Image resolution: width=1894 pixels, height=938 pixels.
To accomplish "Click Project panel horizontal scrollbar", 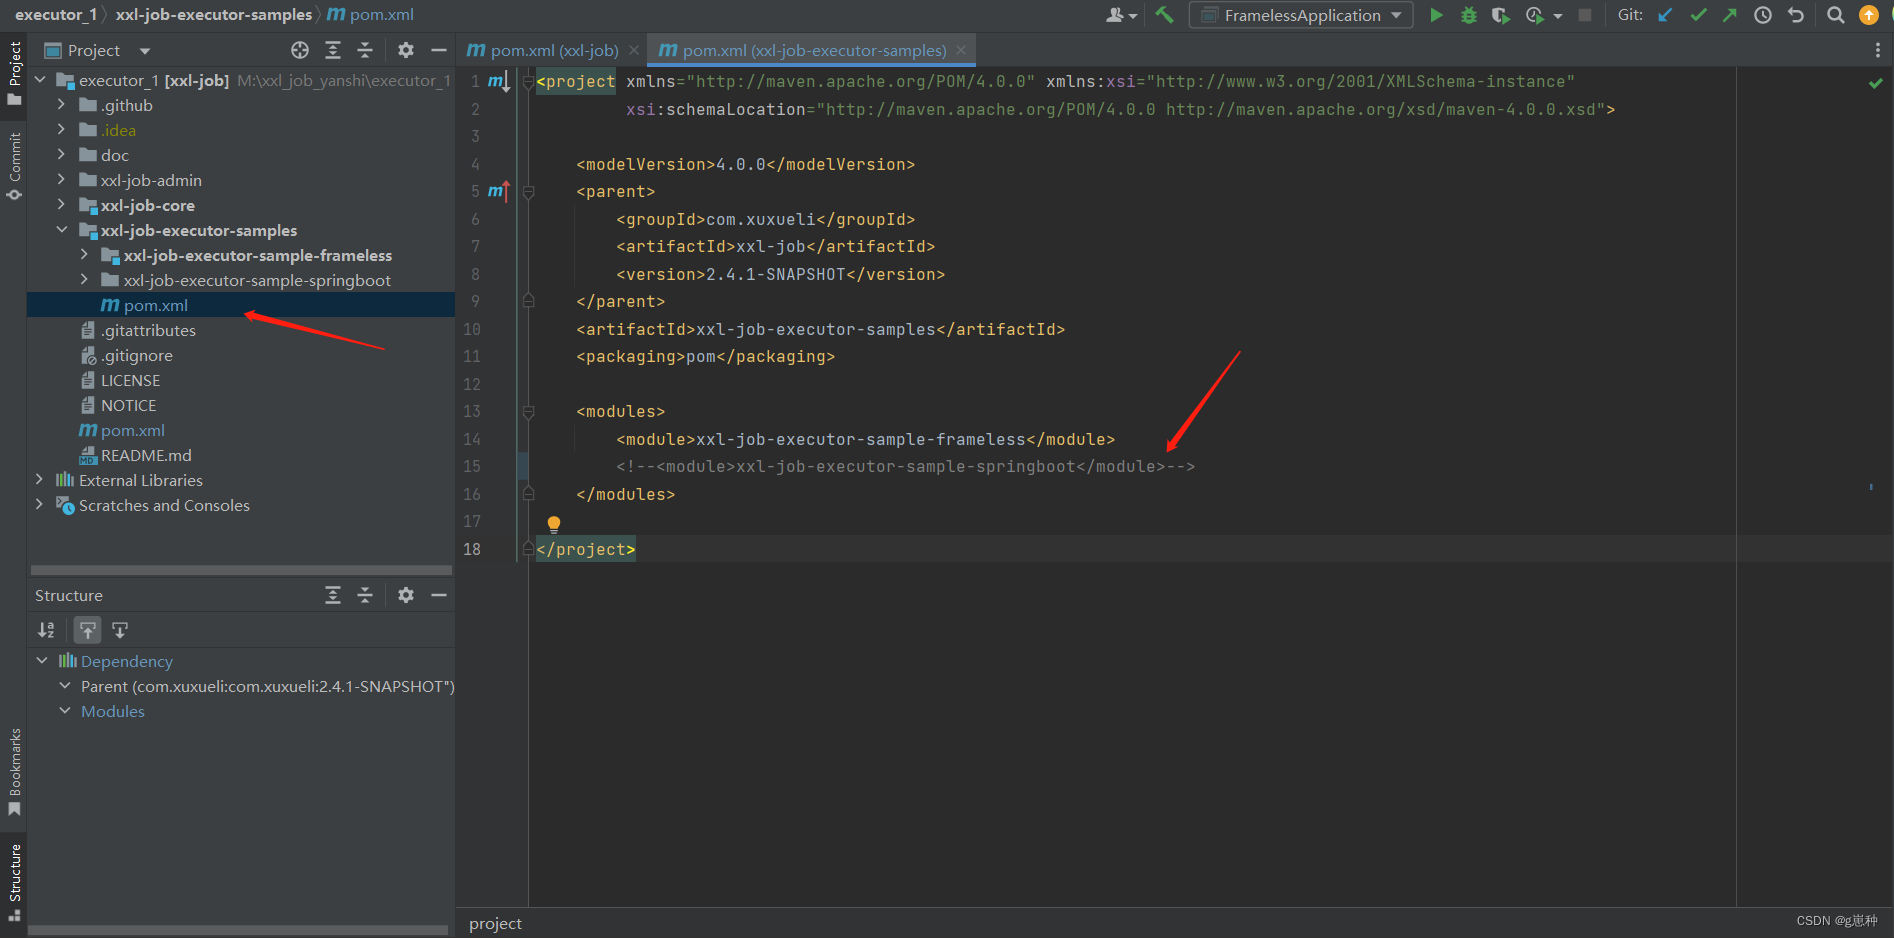I will [241, 570].
